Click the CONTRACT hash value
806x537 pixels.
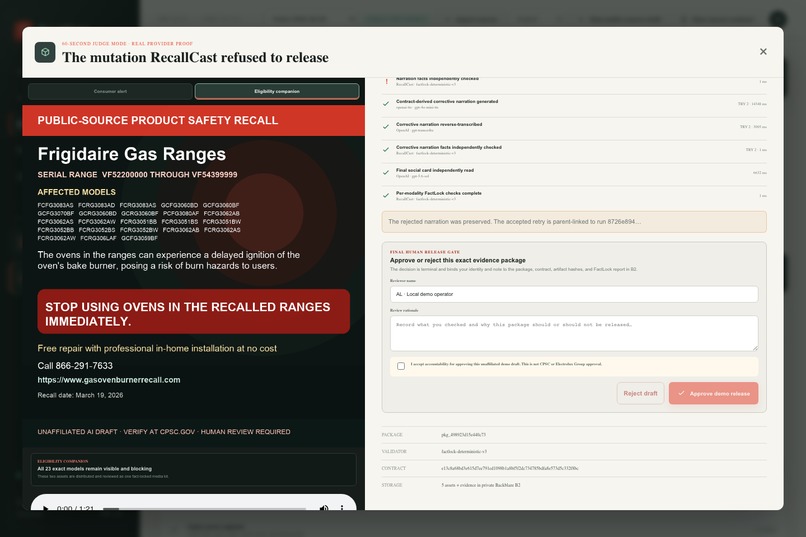509,469
